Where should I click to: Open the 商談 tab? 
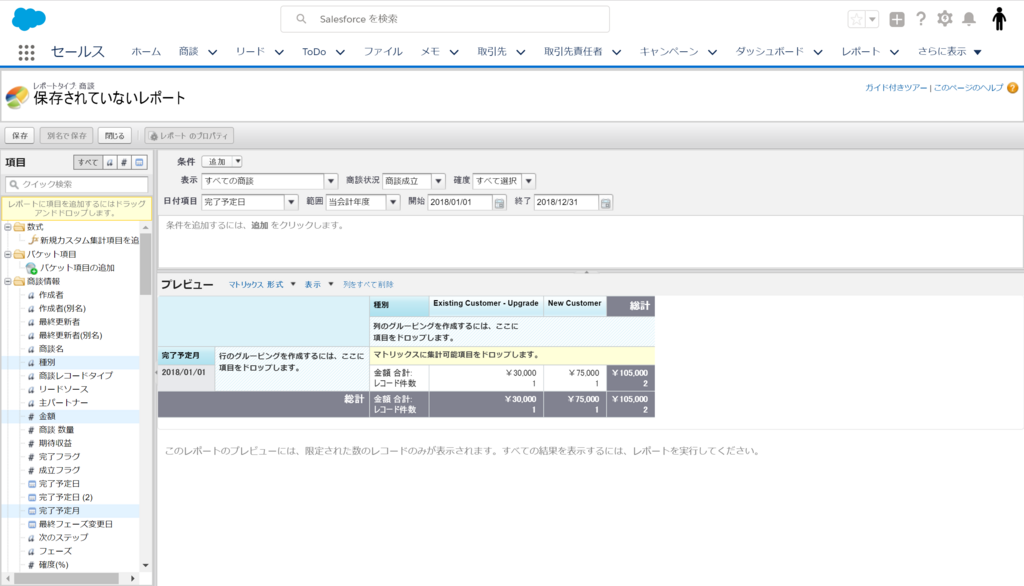pyautogui.click(x=189, y=52)
